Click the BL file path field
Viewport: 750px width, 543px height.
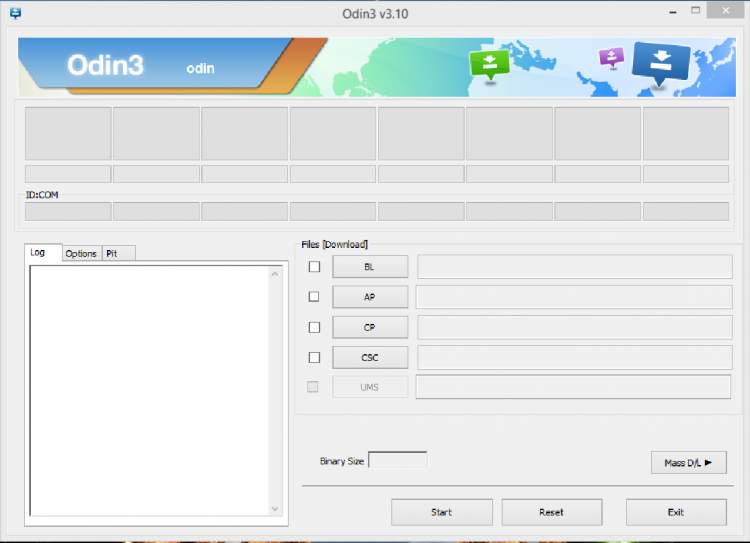pyautogui.click(x=574, y=266)
